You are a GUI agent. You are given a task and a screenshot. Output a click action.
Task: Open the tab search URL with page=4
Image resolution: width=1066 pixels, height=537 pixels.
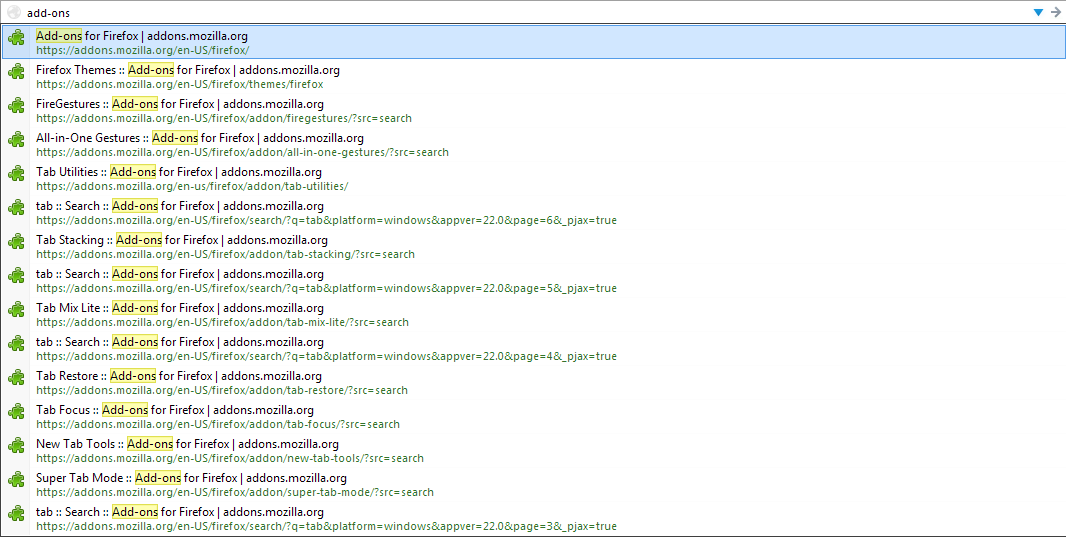pos(326,356)
